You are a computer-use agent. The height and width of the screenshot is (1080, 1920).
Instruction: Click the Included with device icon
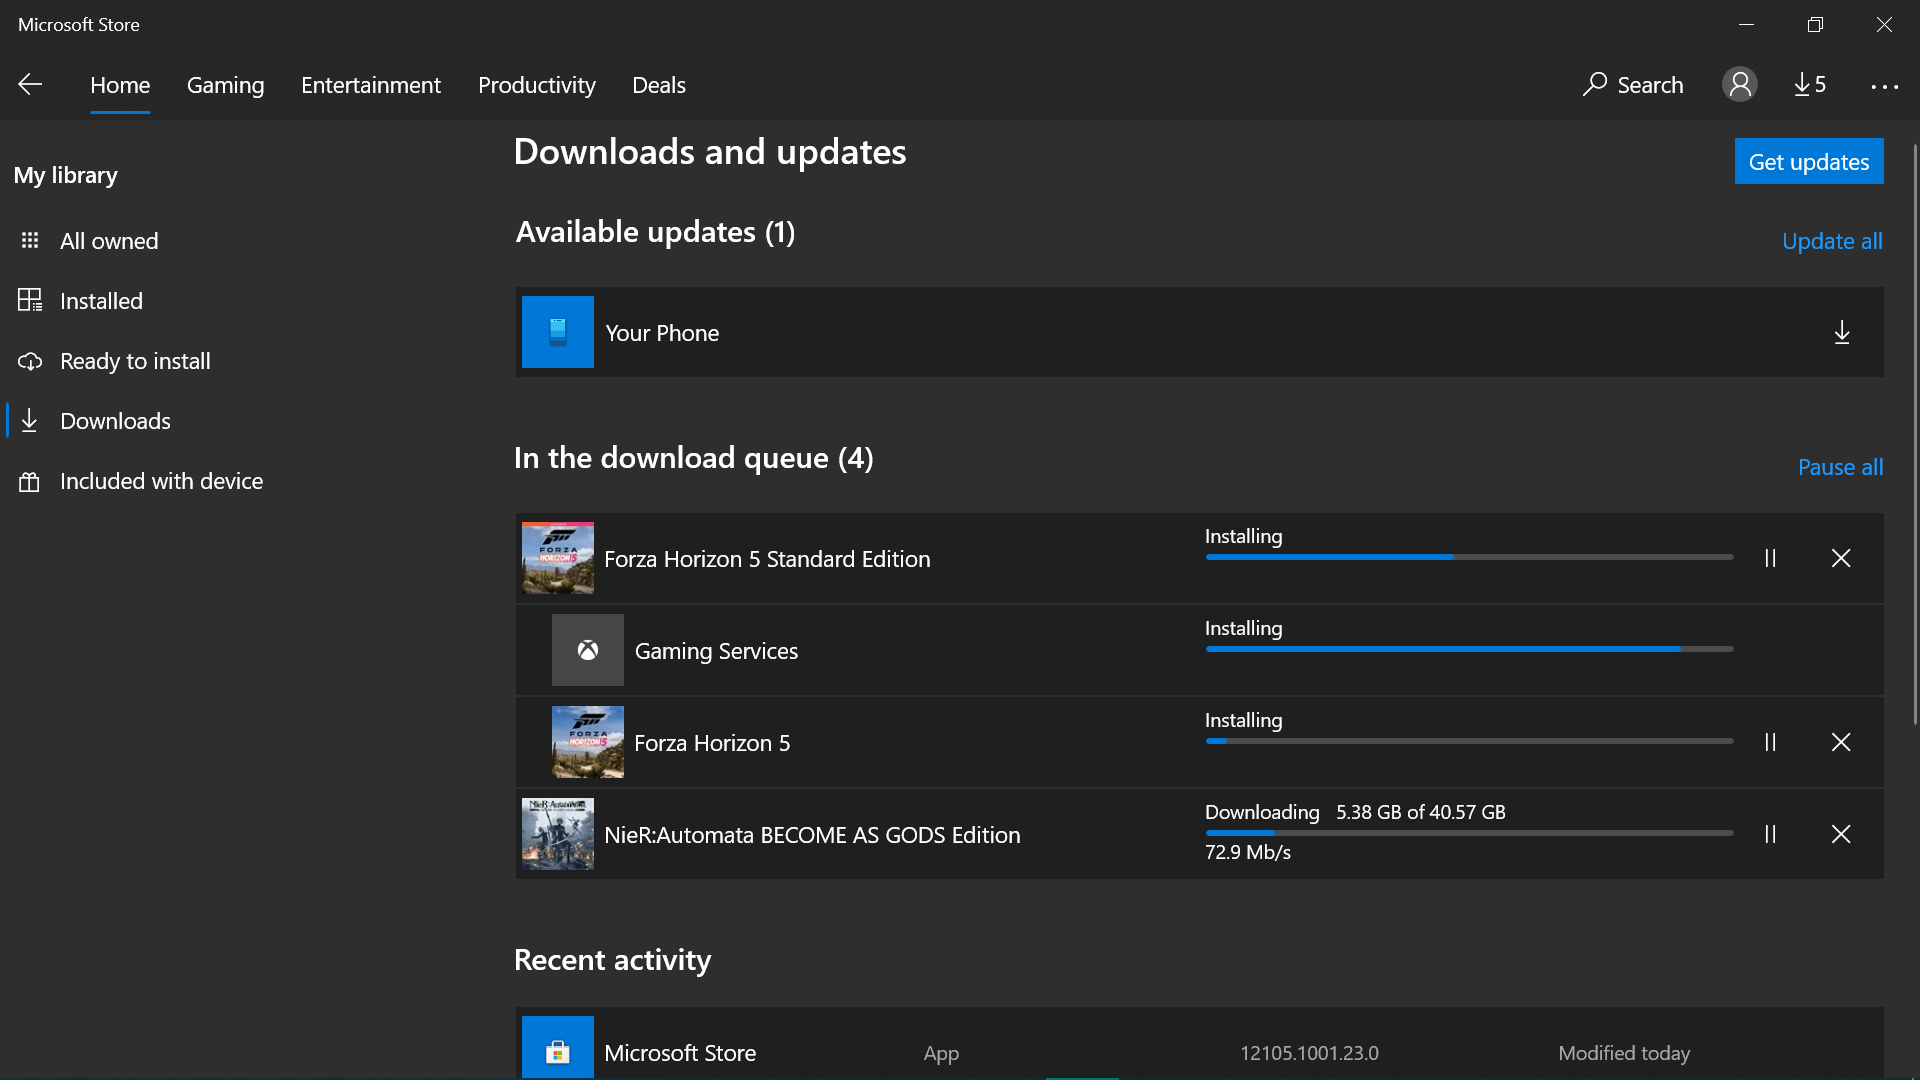[x=29, y=480]
